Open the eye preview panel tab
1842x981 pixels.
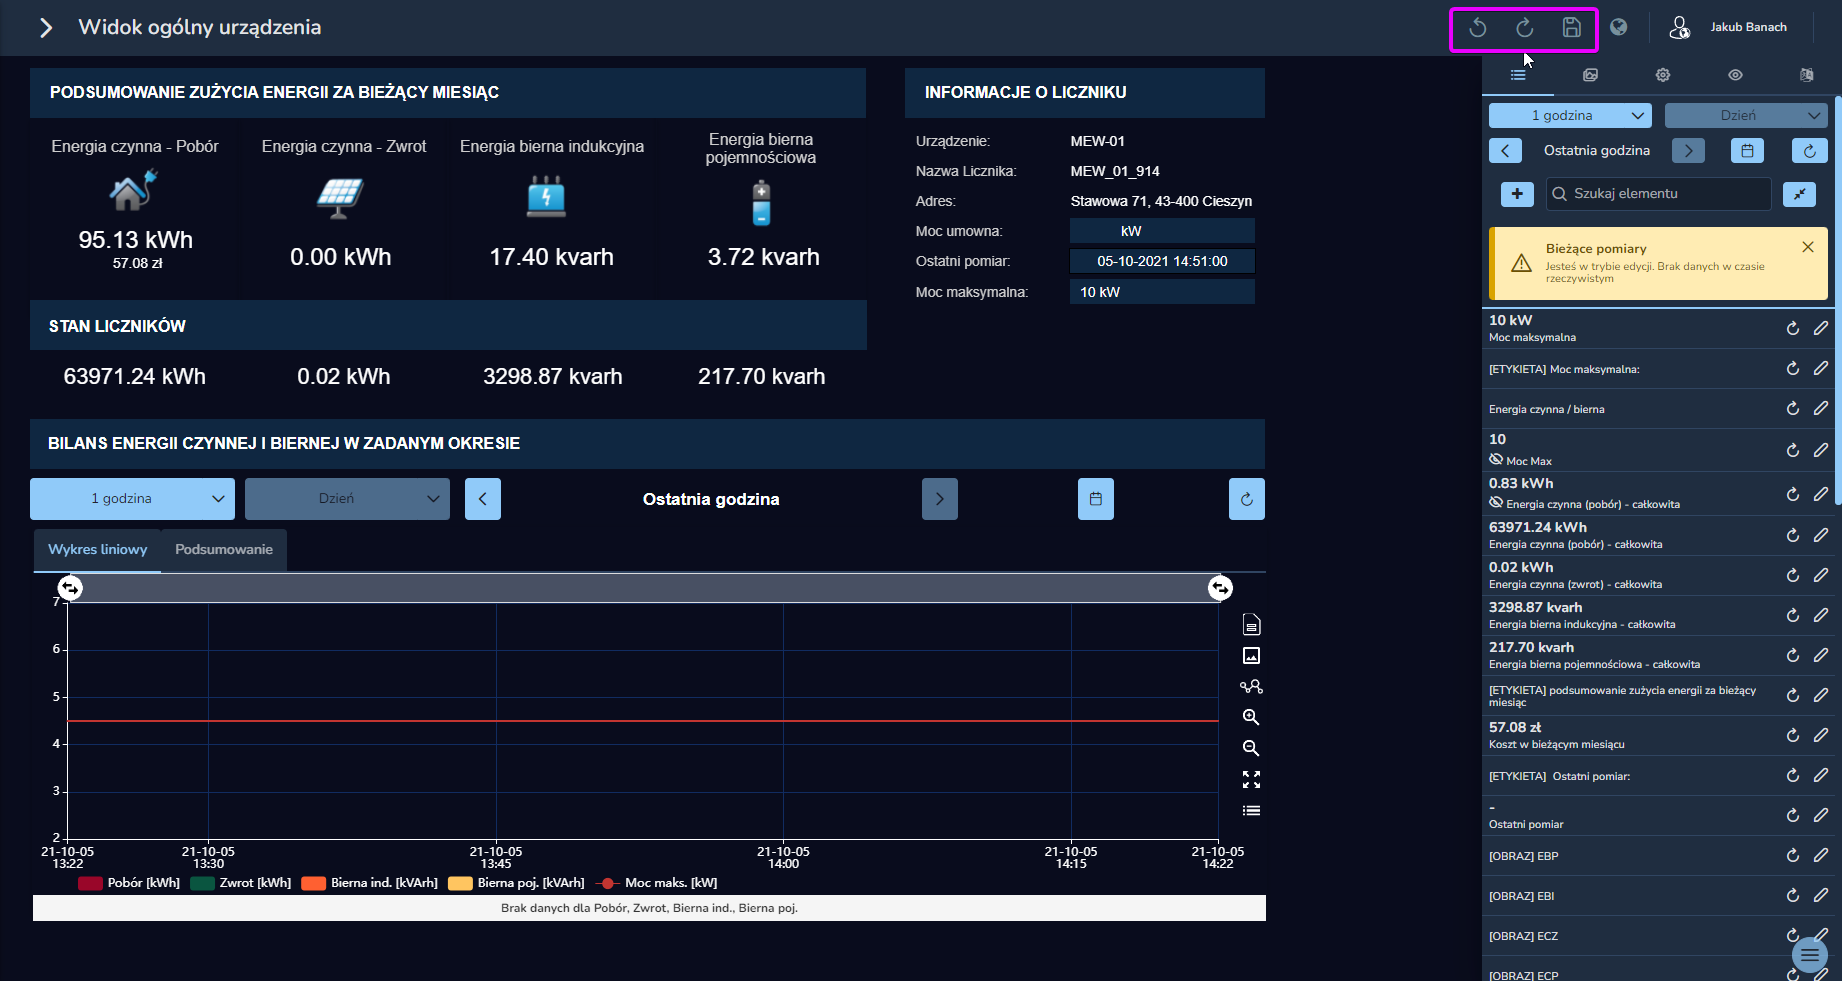point(1735,75)
